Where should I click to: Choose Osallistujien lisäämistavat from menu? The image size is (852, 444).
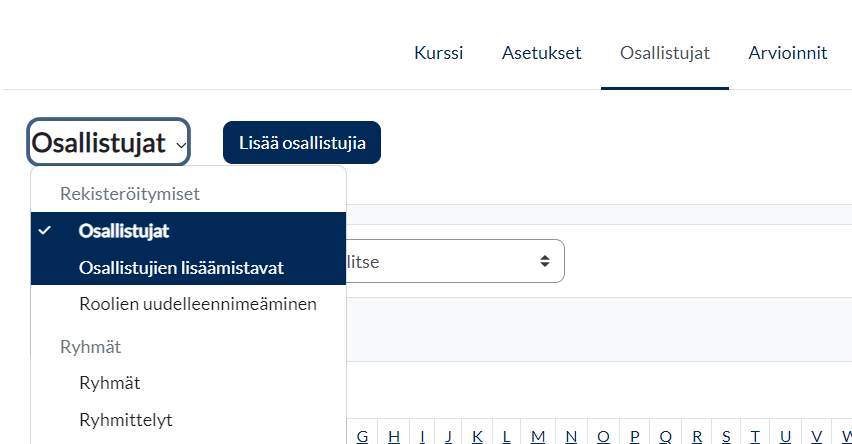[x=181, y=268]
